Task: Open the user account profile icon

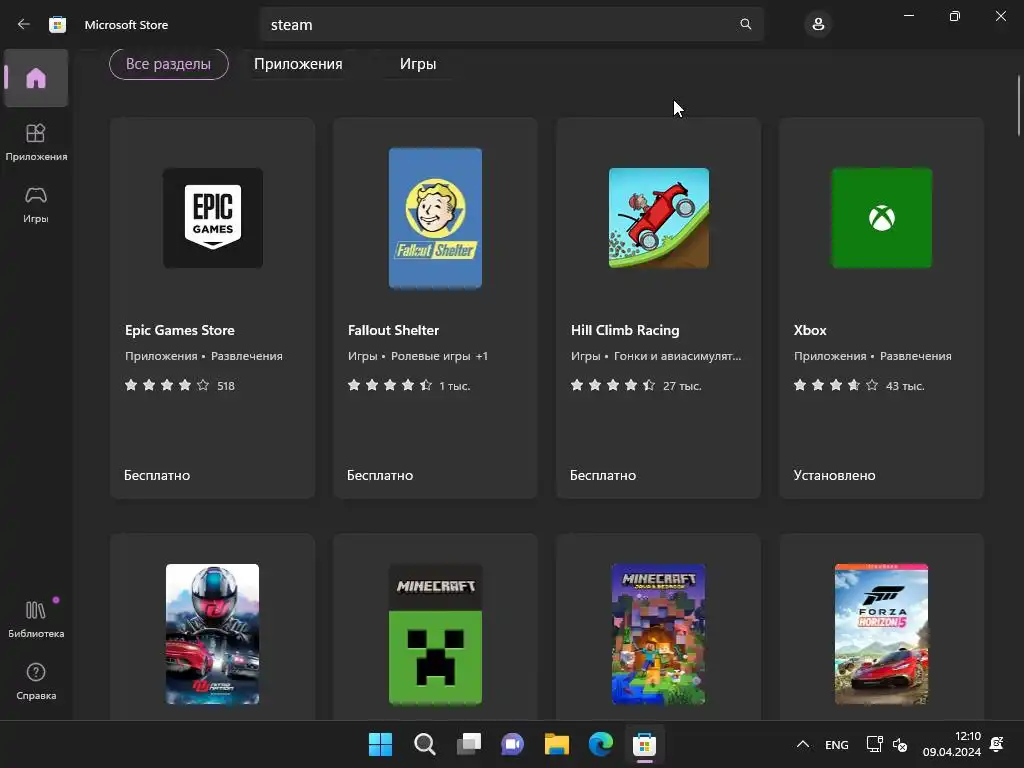Action: [818, 24]
